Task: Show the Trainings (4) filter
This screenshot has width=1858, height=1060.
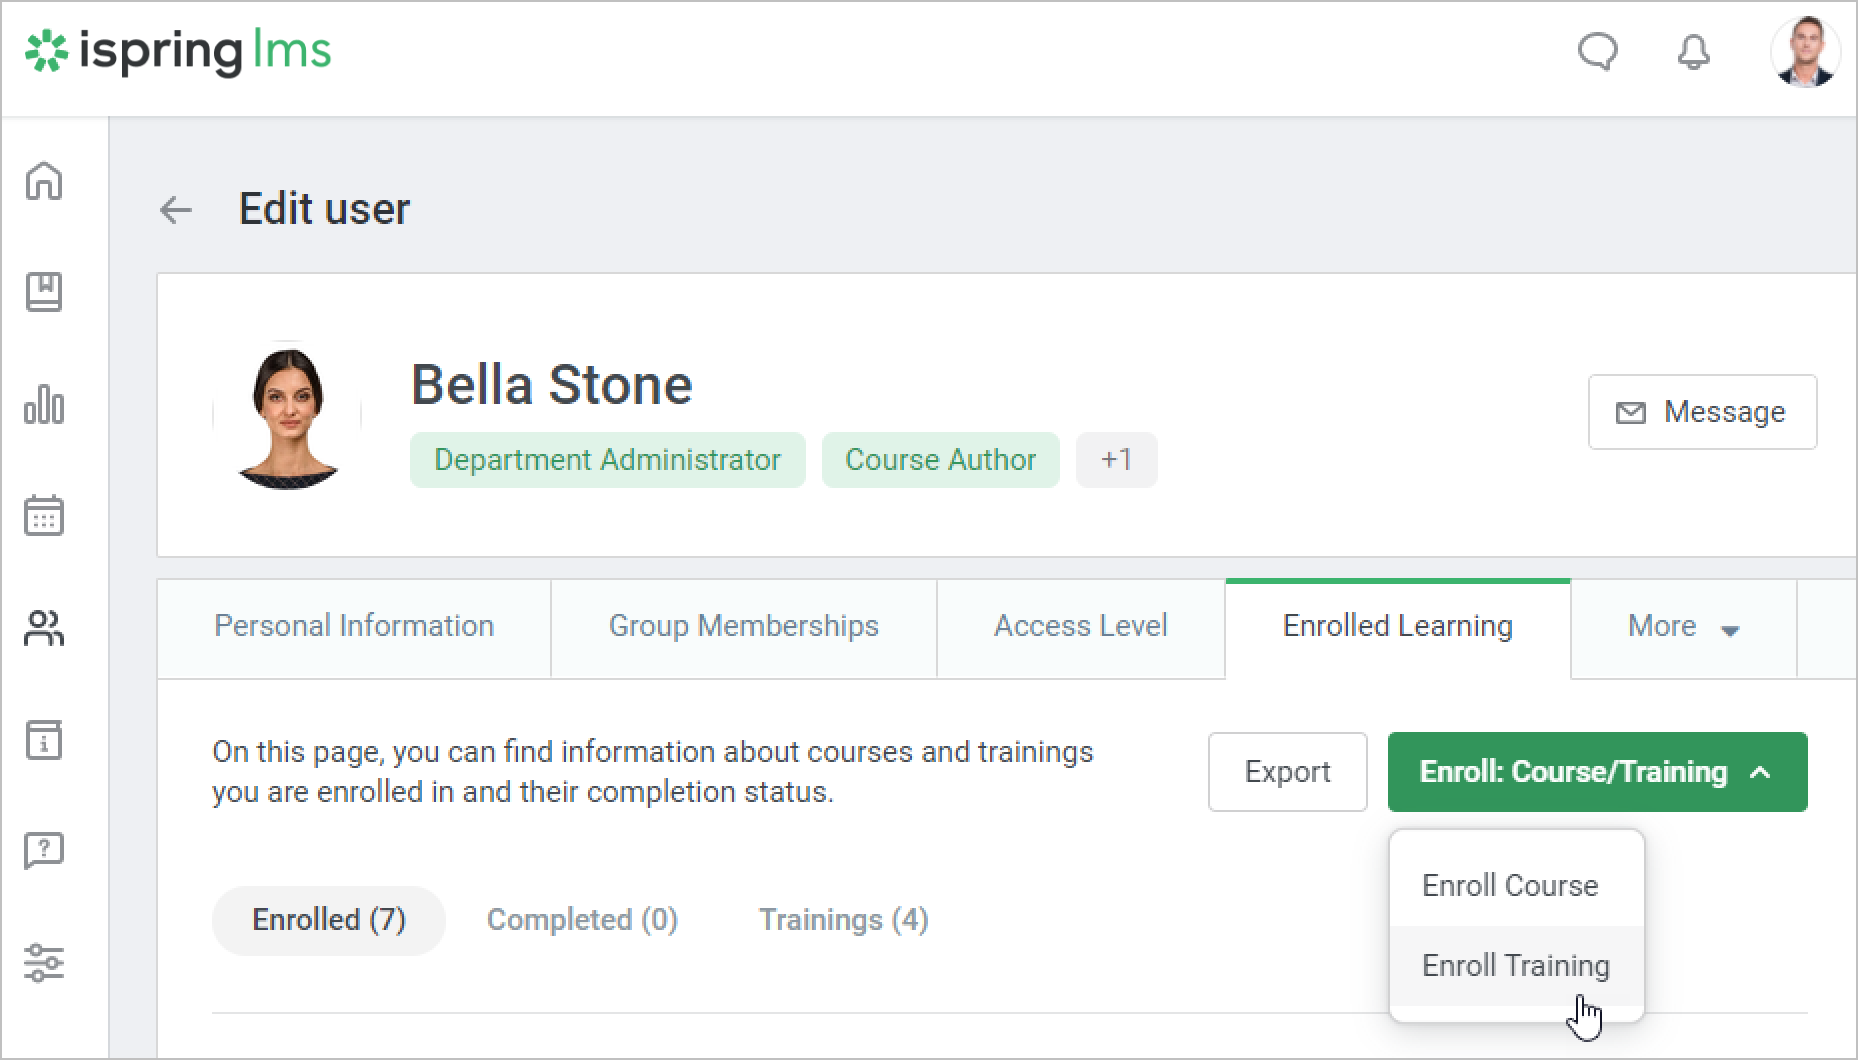Action: point(843,920)
